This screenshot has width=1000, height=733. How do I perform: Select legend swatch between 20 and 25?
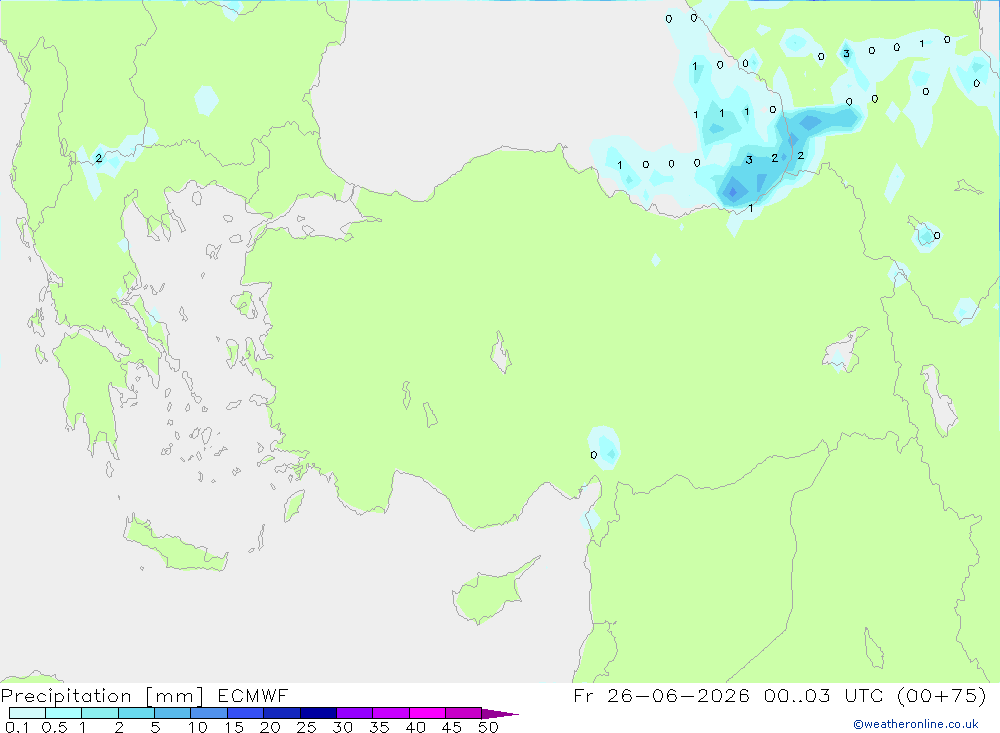click(281, 713)
